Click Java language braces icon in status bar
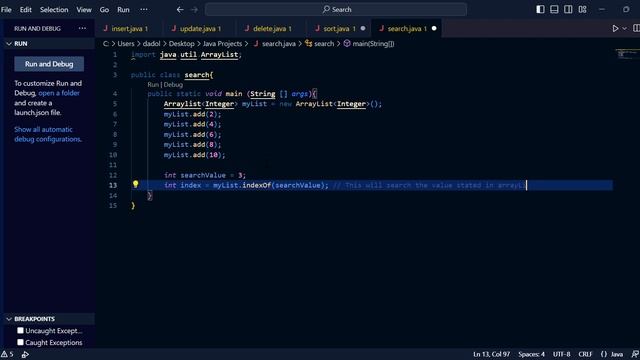 604,354
